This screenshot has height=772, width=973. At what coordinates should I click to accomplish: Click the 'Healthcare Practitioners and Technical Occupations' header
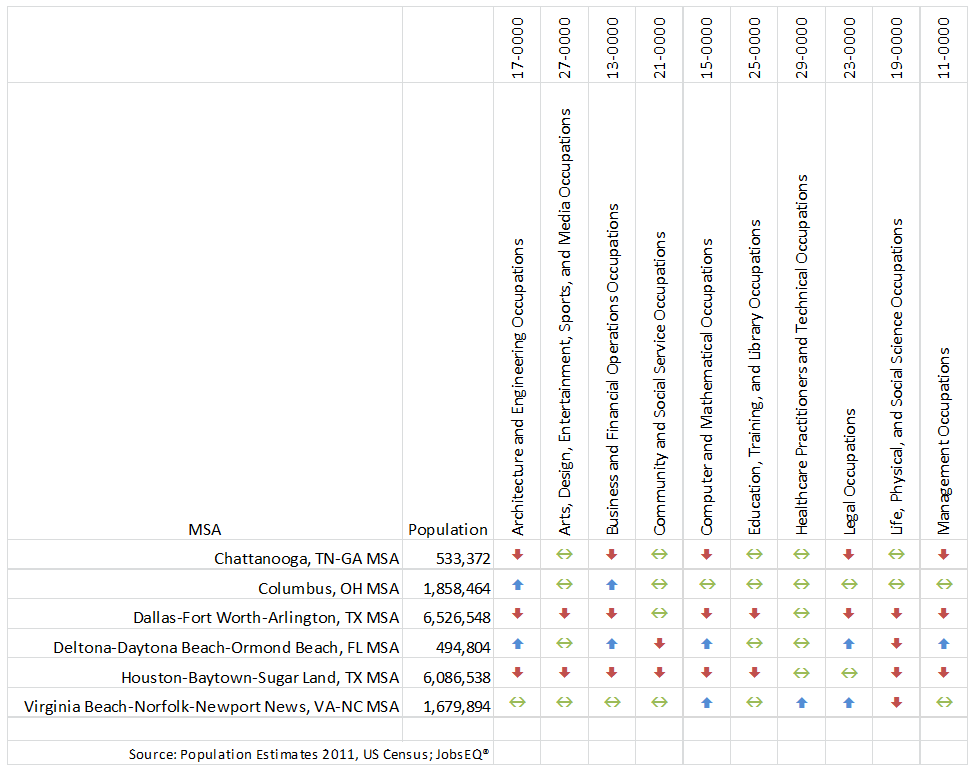click(802, 355)
